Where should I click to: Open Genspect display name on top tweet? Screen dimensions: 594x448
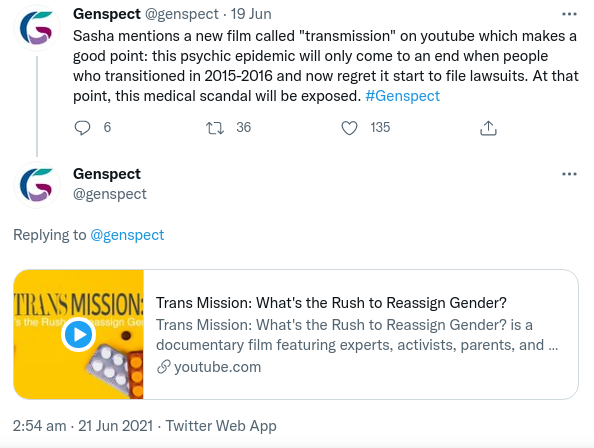point(106,14)
